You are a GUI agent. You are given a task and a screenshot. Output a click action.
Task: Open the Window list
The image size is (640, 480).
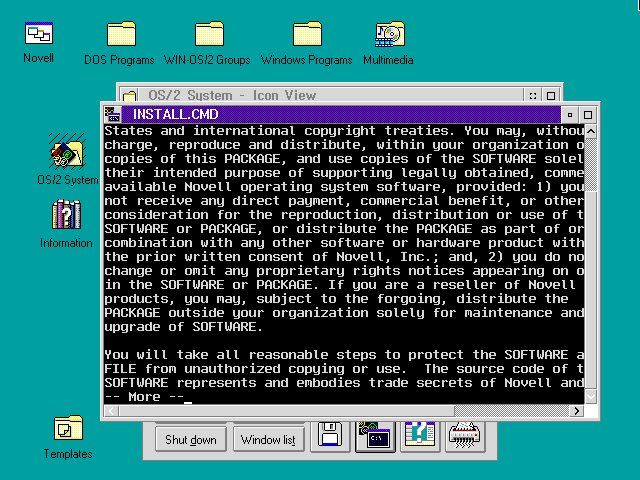point(268,440)
